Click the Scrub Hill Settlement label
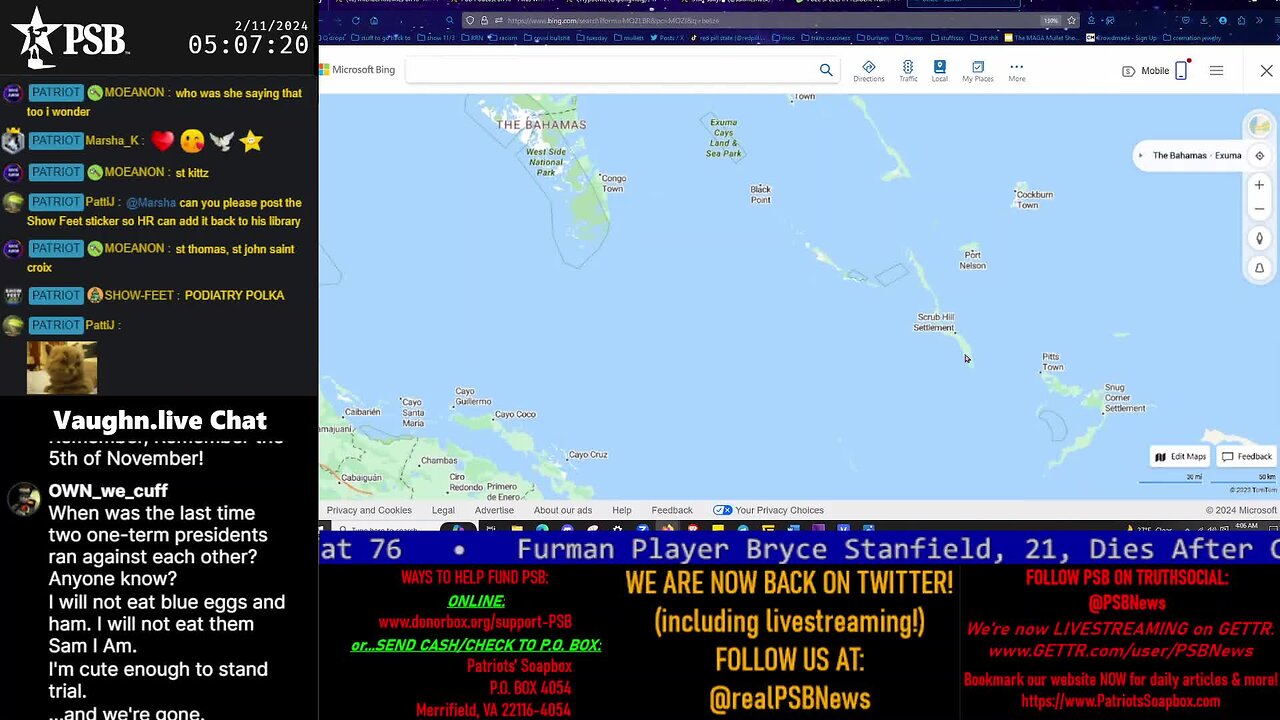 934,322
